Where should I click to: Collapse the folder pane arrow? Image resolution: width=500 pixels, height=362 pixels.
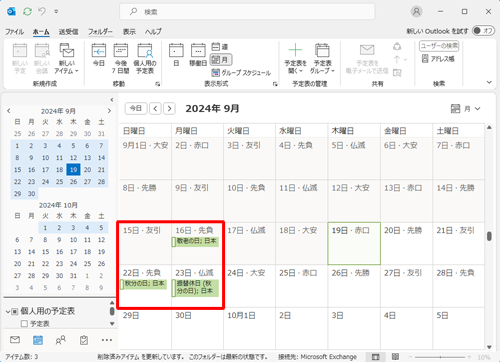coord(112,100)
